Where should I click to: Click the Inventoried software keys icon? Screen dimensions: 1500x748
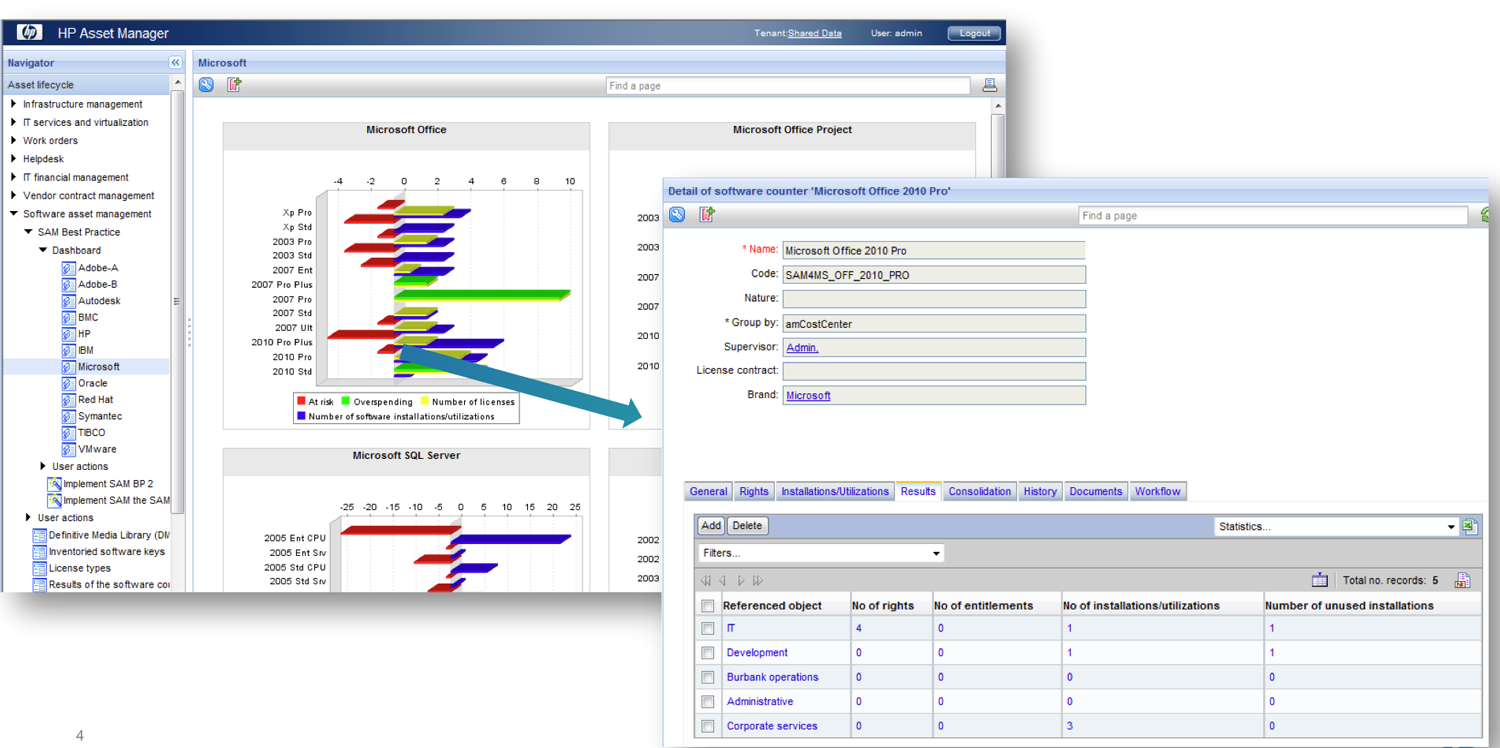(39, 552)
